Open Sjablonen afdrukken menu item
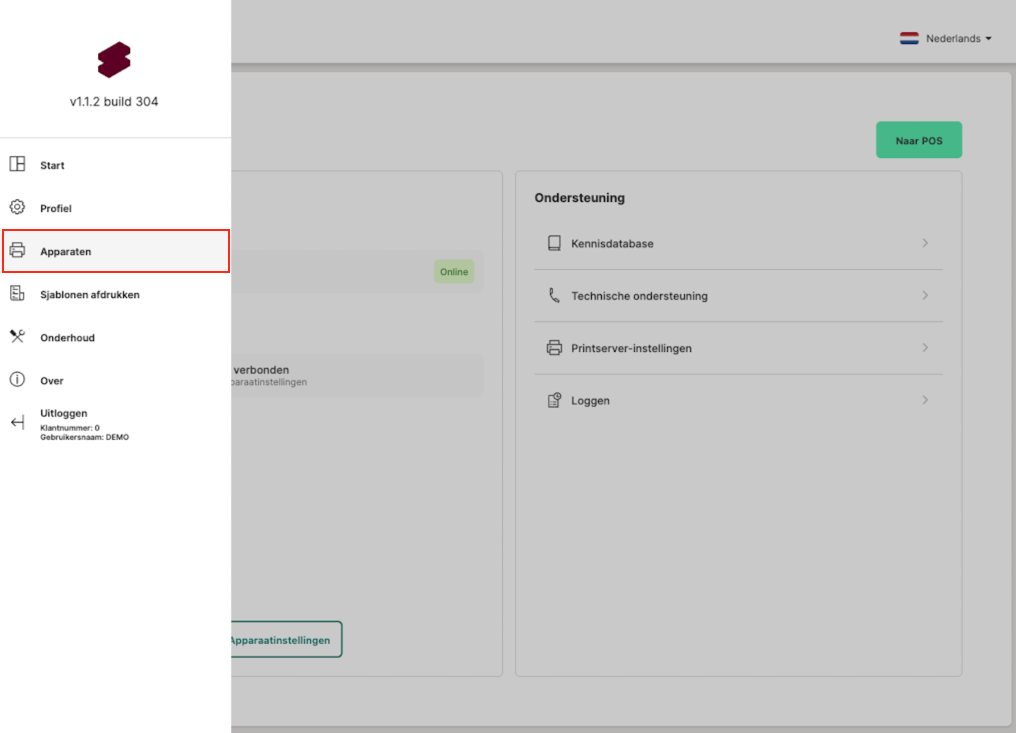This screenshot has width=1016, height=733. [90, 295]
